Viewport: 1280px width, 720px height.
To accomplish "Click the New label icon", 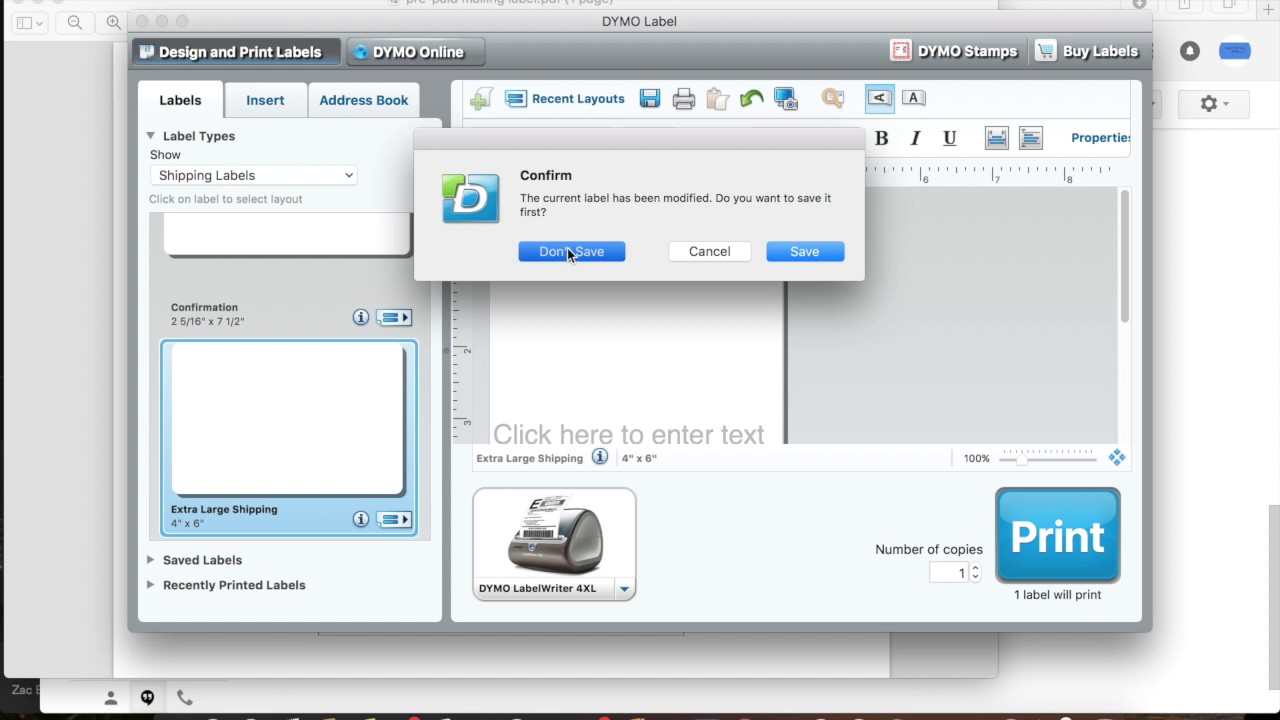I will click(x=481, y=98).
